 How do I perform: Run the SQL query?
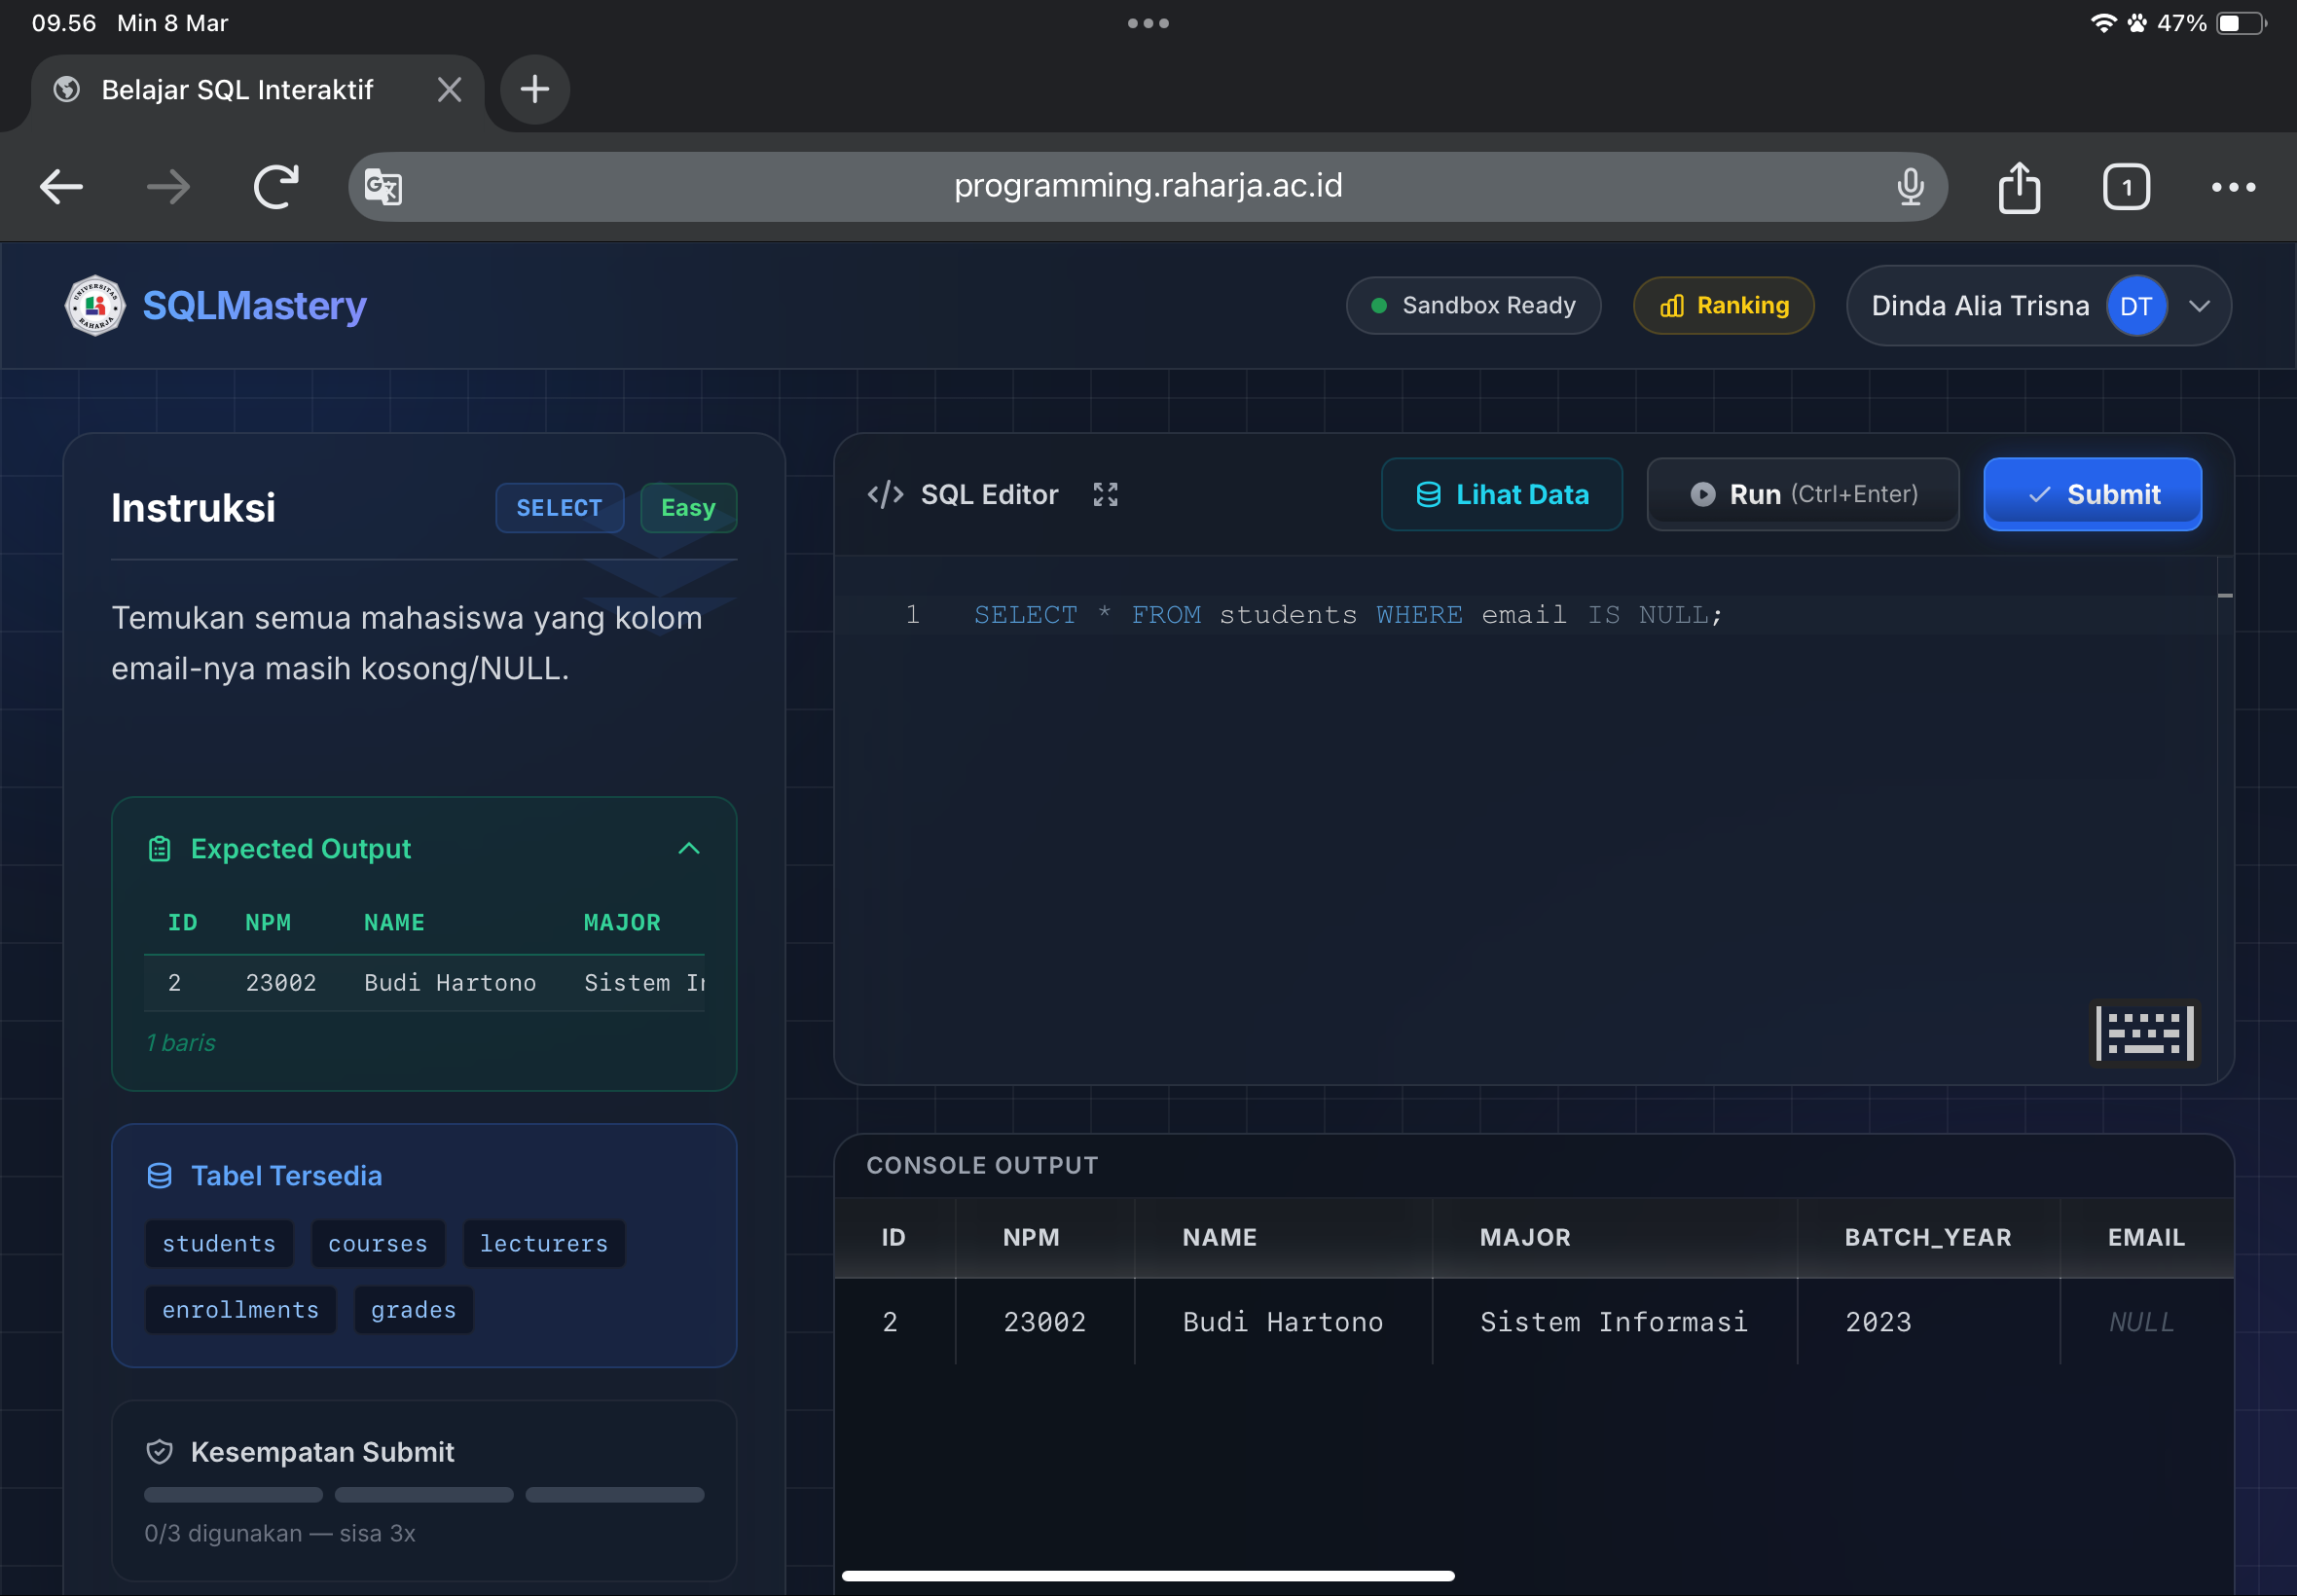(1802, 494)
